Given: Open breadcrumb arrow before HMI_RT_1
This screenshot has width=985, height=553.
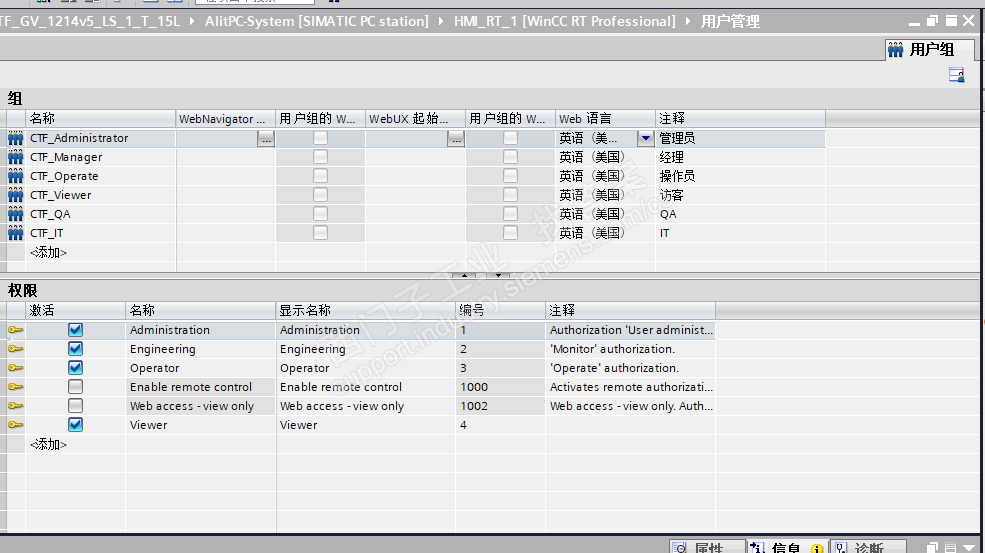Looking at the screenshot, I should click(x=441, y=21).
